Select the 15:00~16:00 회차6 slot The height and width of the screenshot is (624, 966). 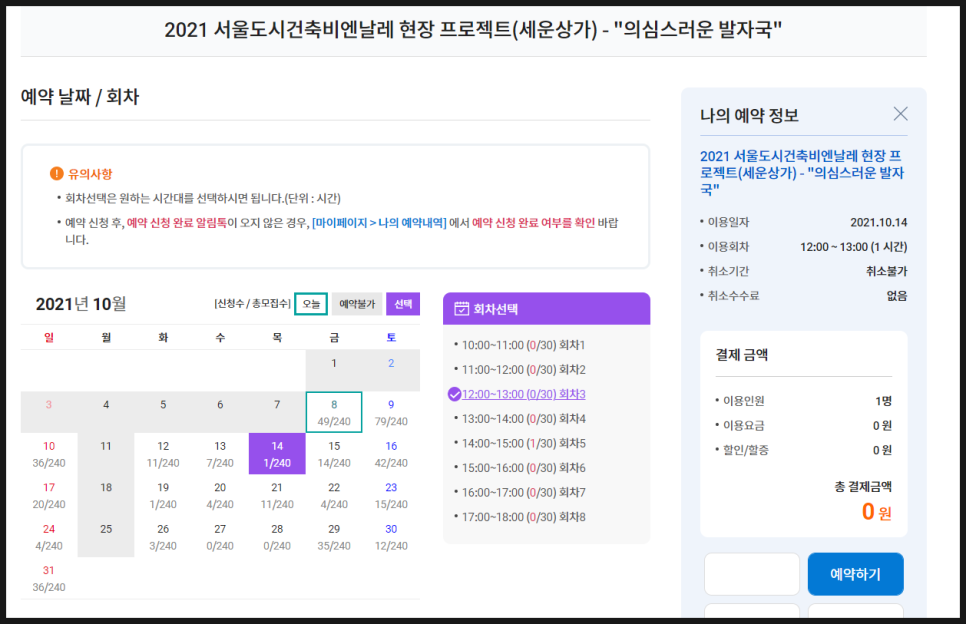[523, 468]
